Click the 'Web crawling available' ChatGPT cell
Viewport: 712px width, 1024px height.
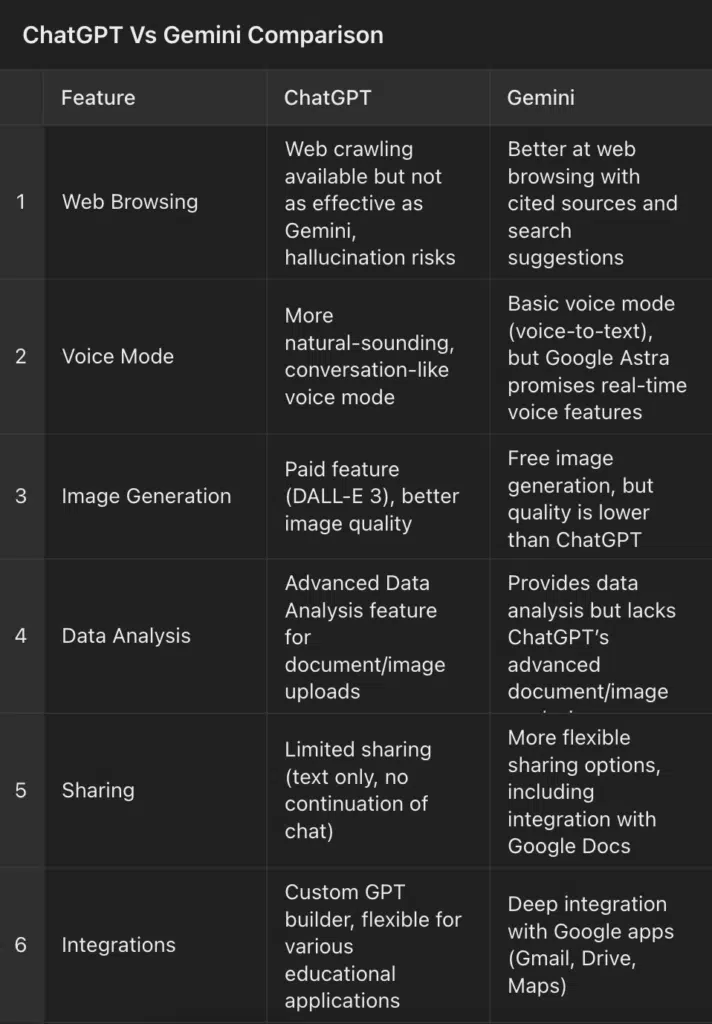tap(370, 203)
